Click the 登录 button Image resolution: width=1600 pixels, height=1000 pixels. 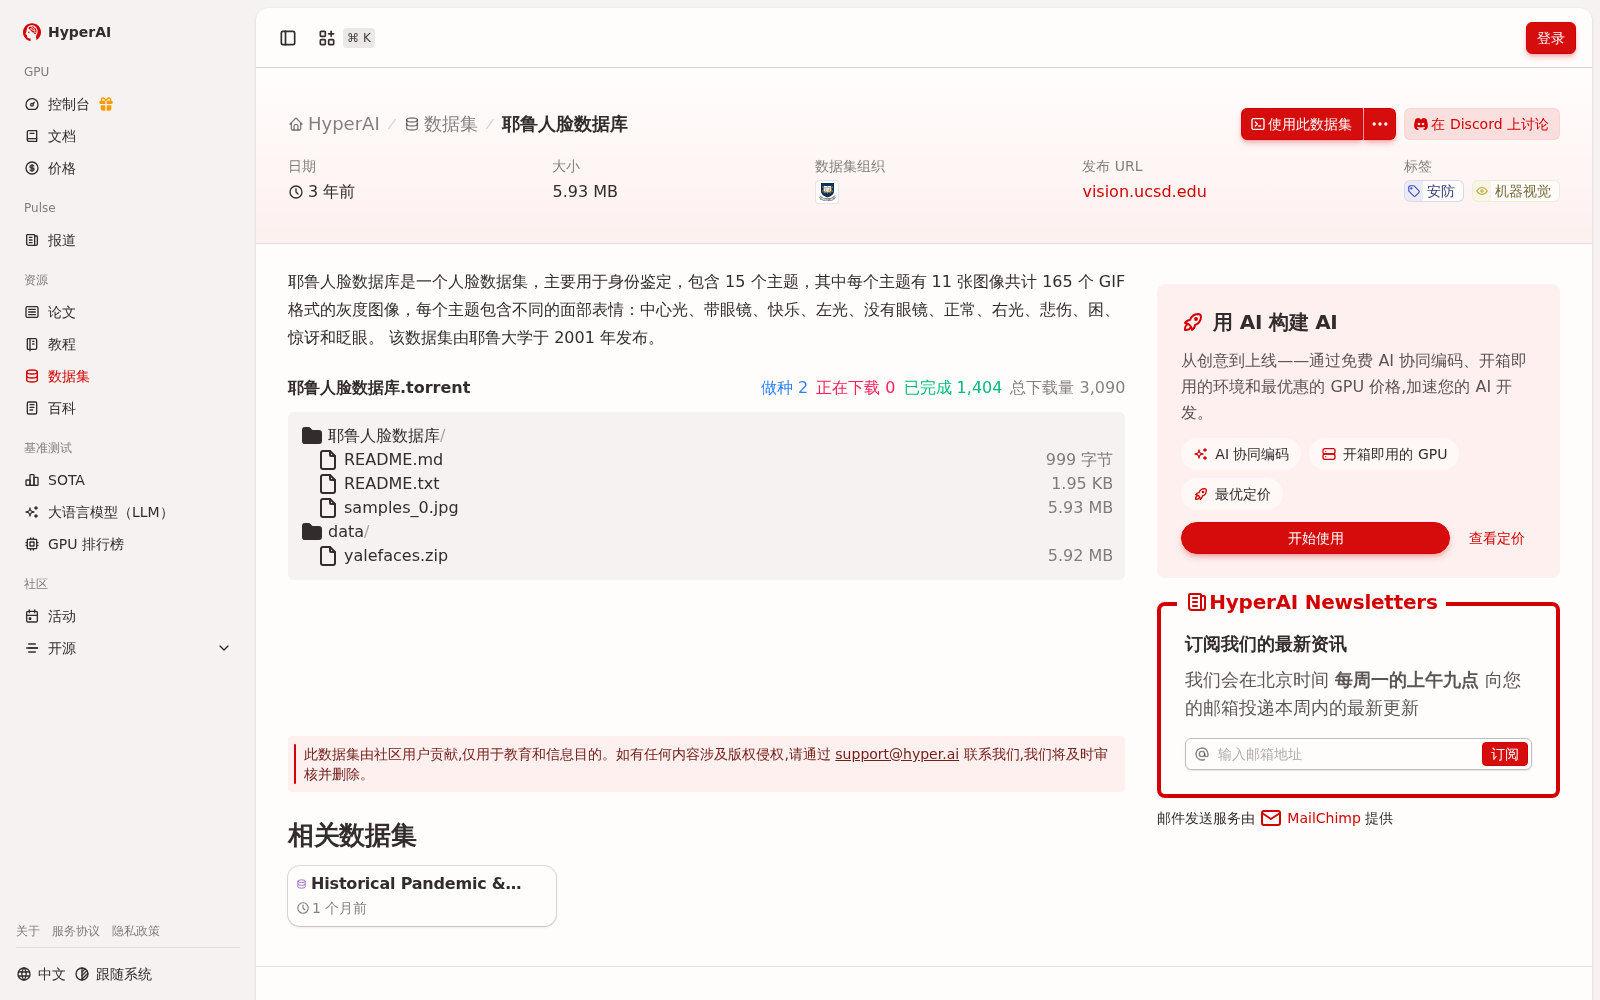click(x=1550, y=38)
